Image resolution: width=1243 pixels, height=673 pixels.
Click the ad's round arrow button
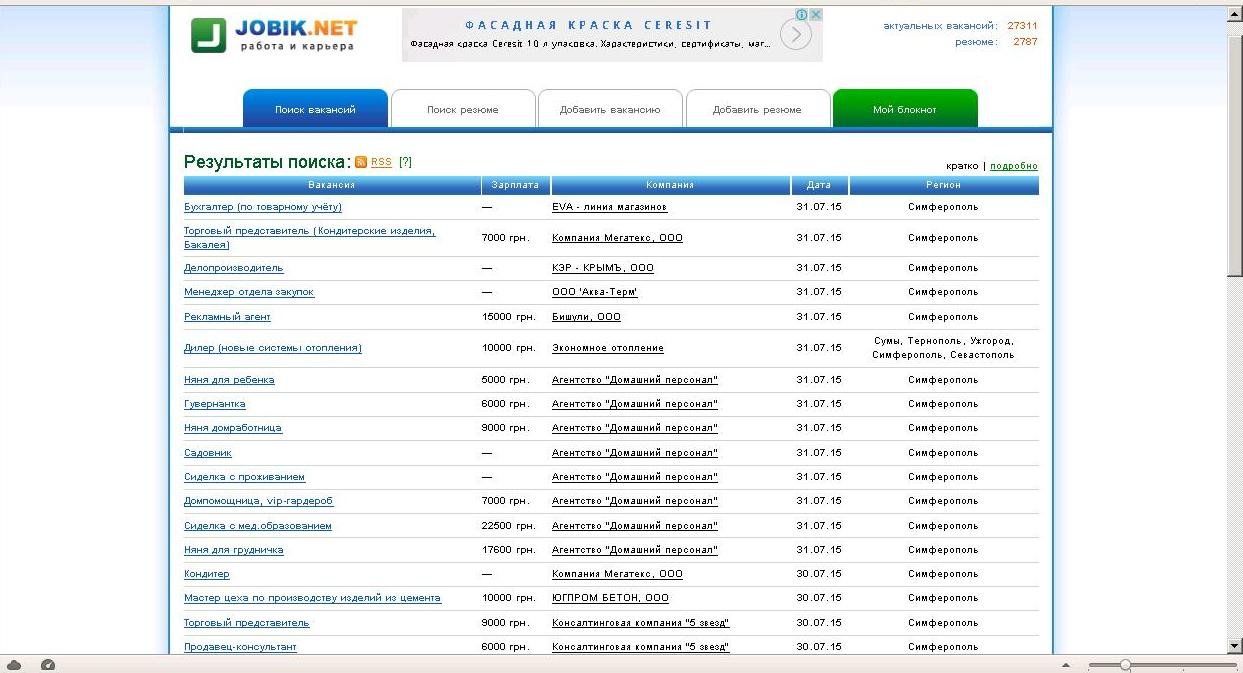tap(795, 36)
